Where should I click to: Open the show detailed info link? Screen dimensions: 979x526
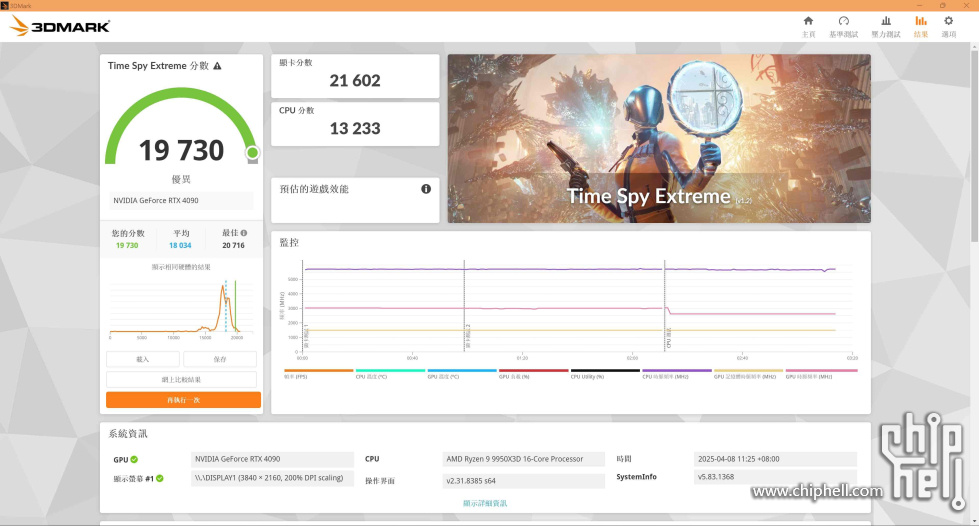click(x=485, y=504)
